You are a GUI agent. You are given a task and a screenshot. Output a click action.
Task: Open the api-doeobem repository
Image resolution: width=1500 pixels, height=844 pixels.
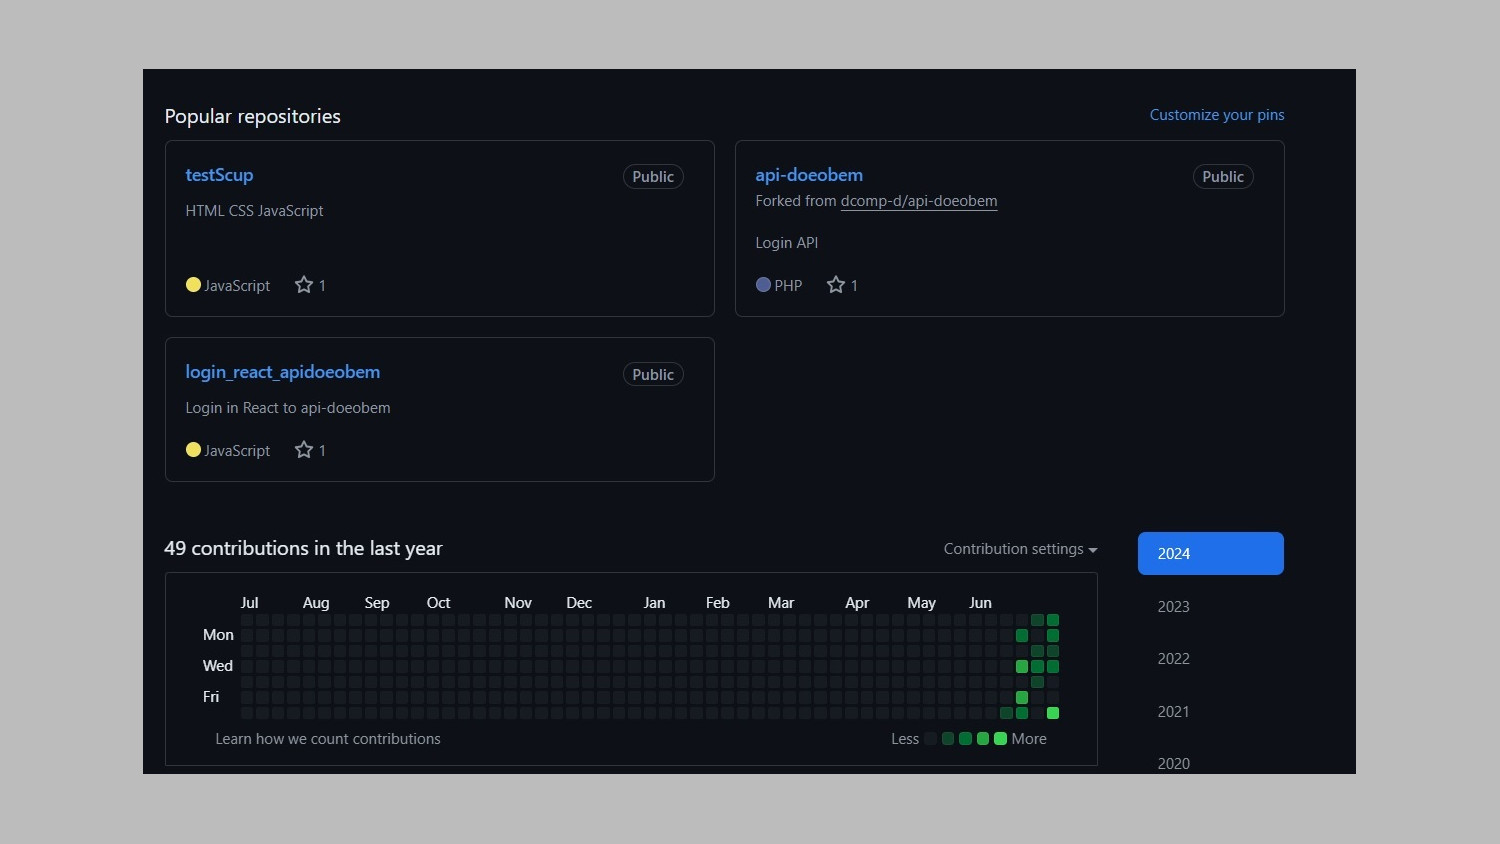tap(808, 175)
